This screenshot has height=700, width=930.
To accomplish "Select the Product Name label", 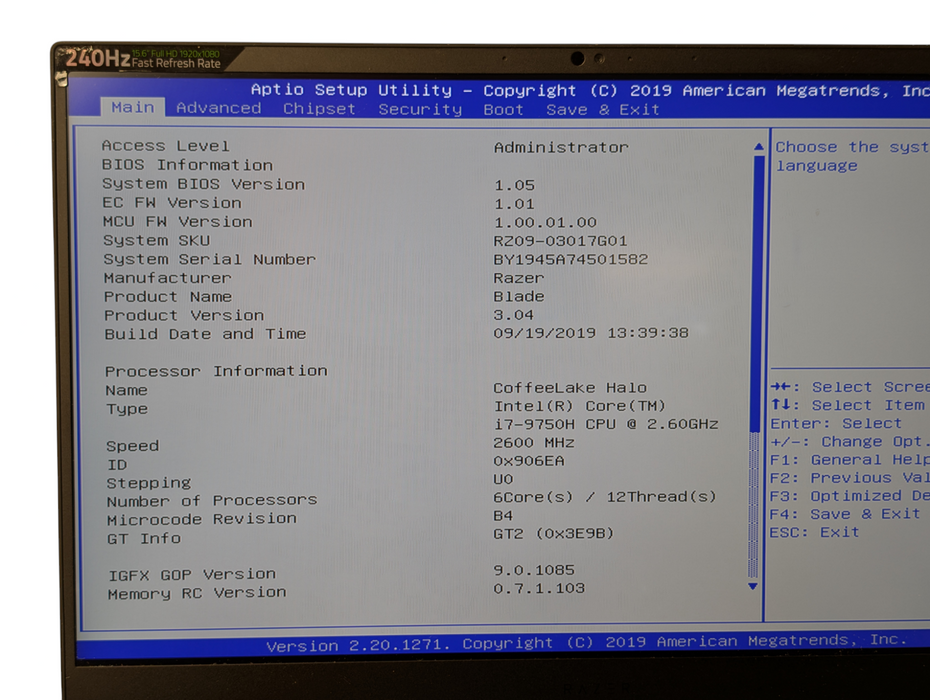I will (168, 297).
